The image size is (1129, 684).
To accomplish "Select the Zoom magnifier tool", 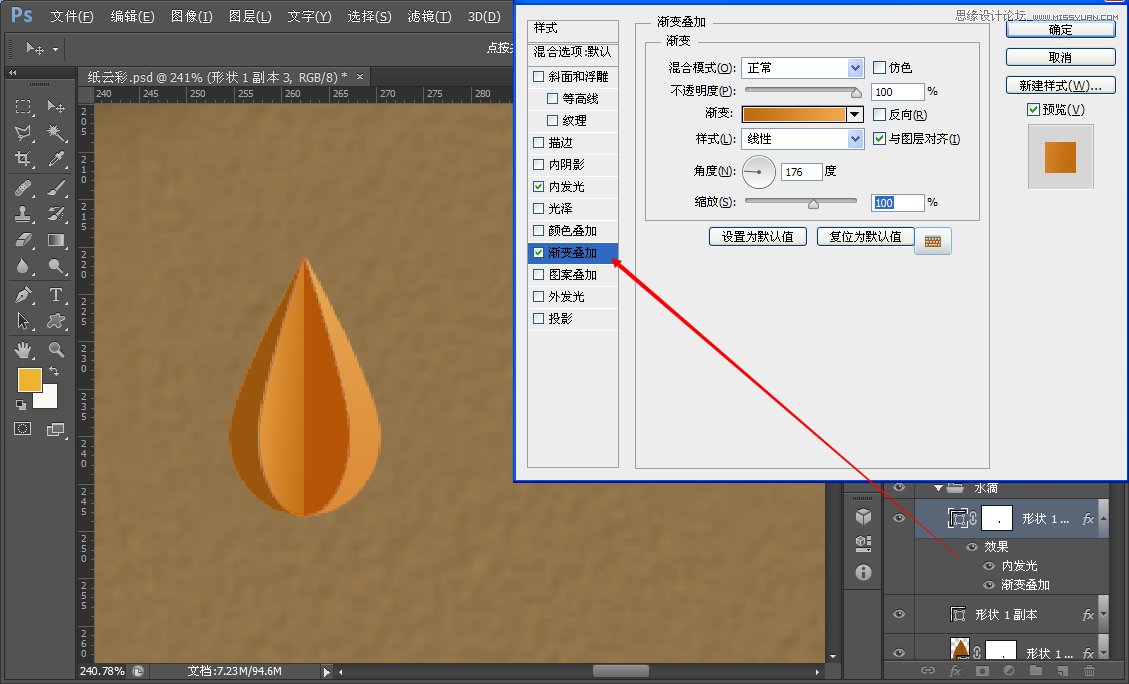I will (56, 350).
